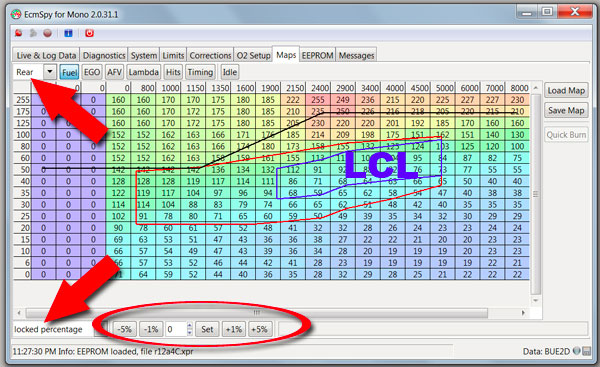Click the round red record icon in toolbar
This screenshot has height=367, width=600.
click(47, 33)
